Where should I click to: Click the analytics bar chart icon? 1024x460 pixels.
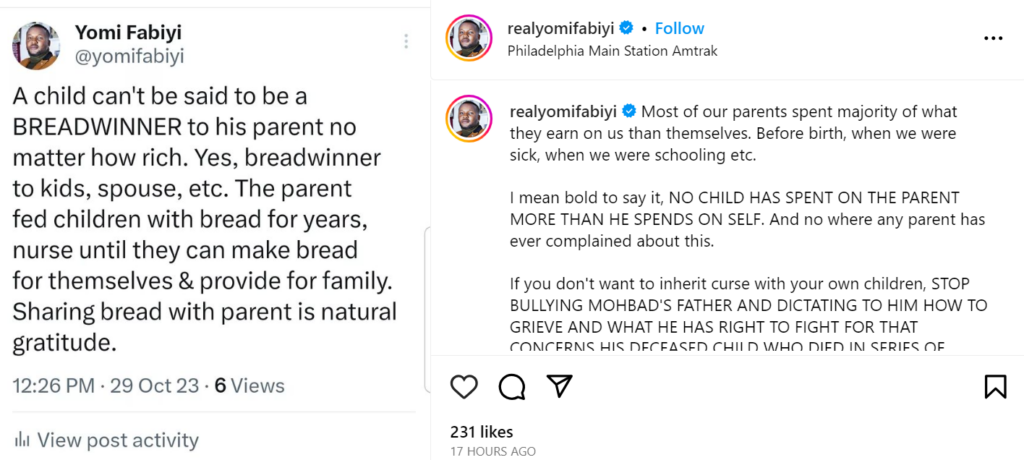click(21, 440)
